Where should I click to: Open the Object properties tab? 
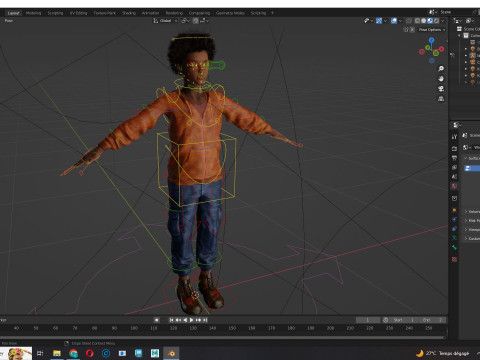click(454, 210)
